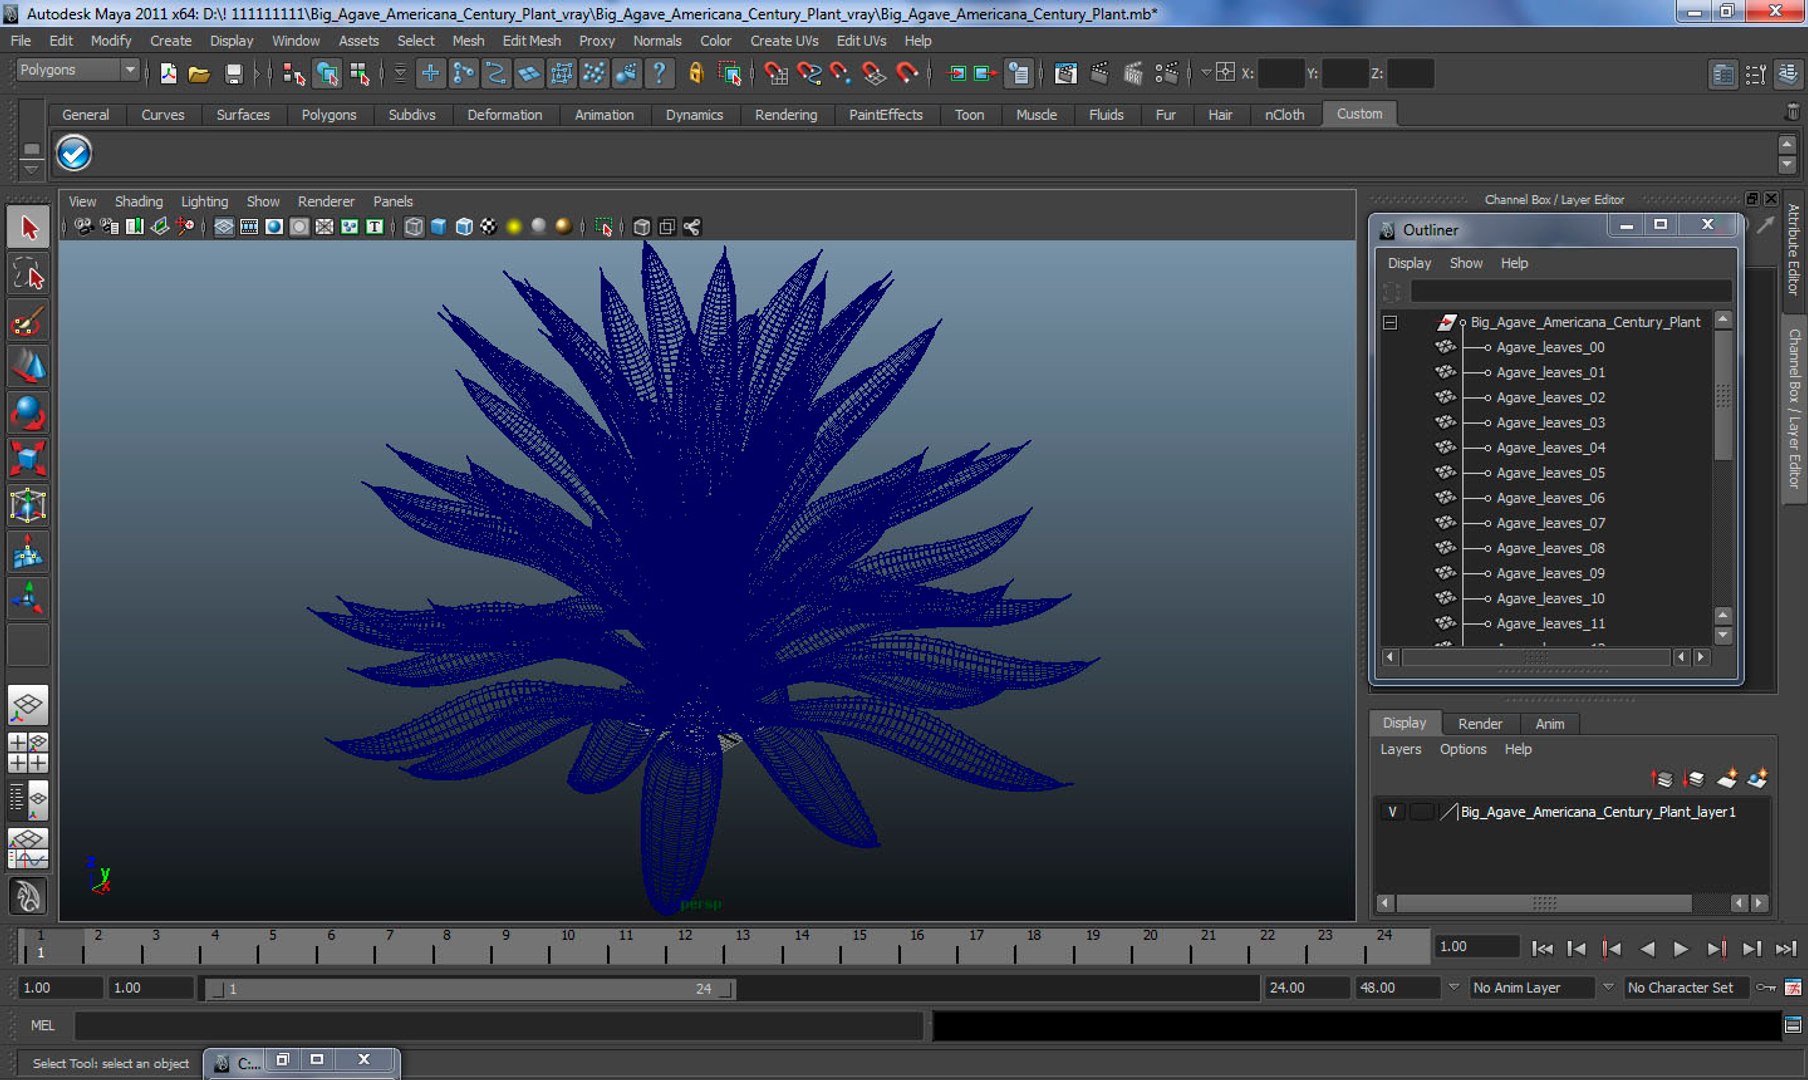Open the Edit Mesh menu
This screenshot has width=1808, height=1080.
coord(531,41)
